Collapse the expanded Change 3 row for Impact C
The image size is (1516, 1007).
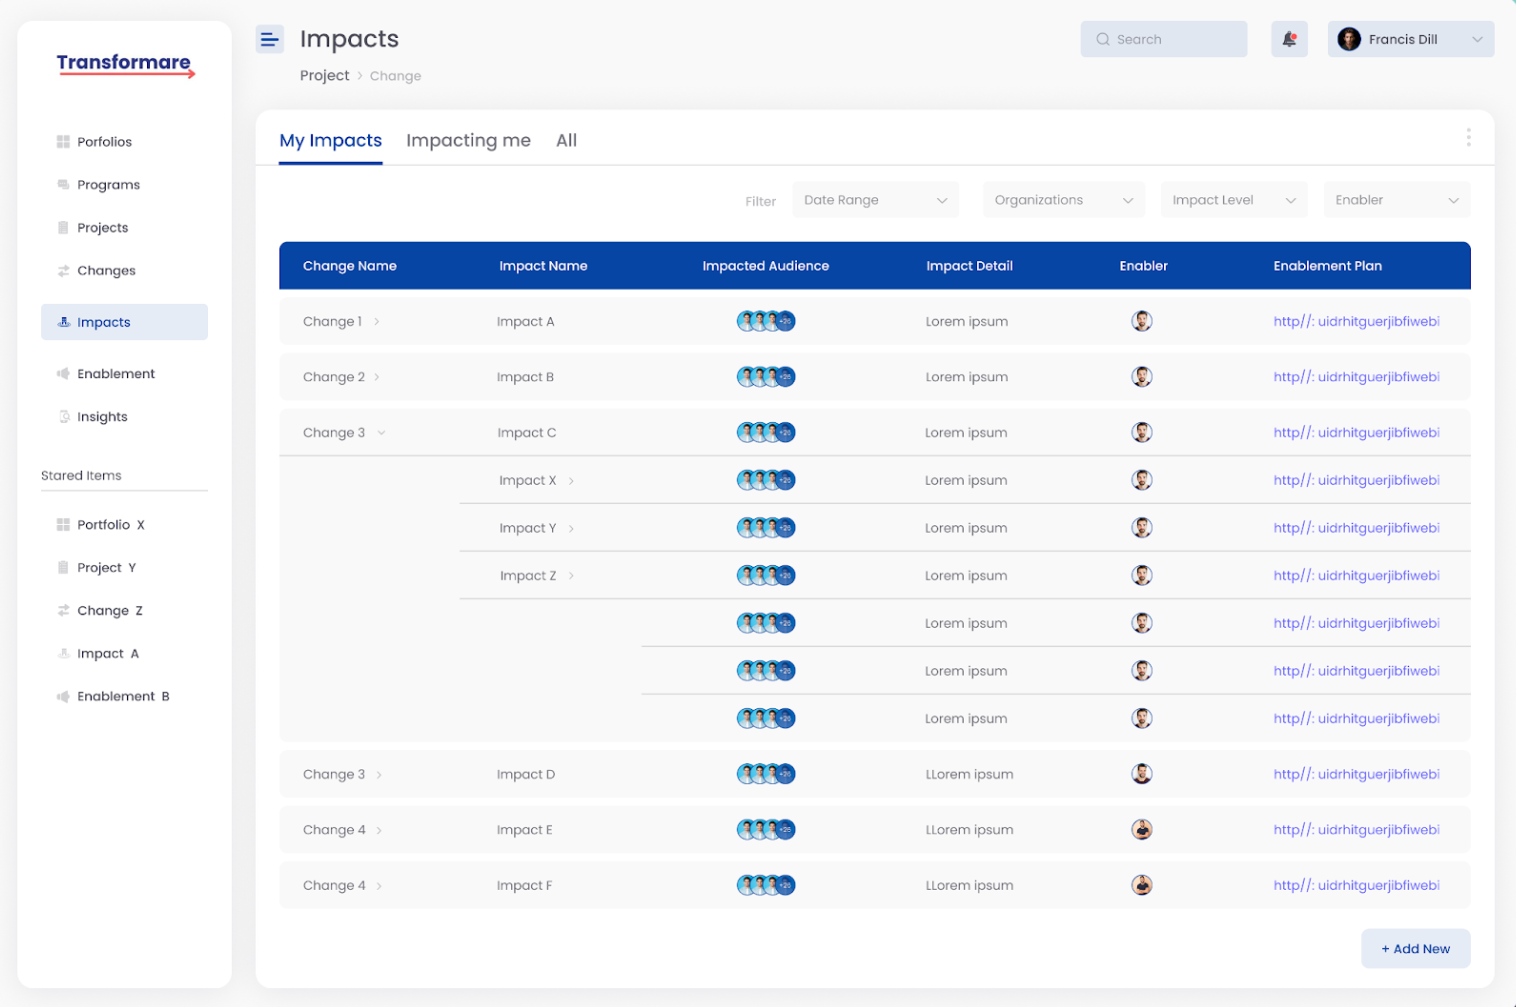click(381, 433)
